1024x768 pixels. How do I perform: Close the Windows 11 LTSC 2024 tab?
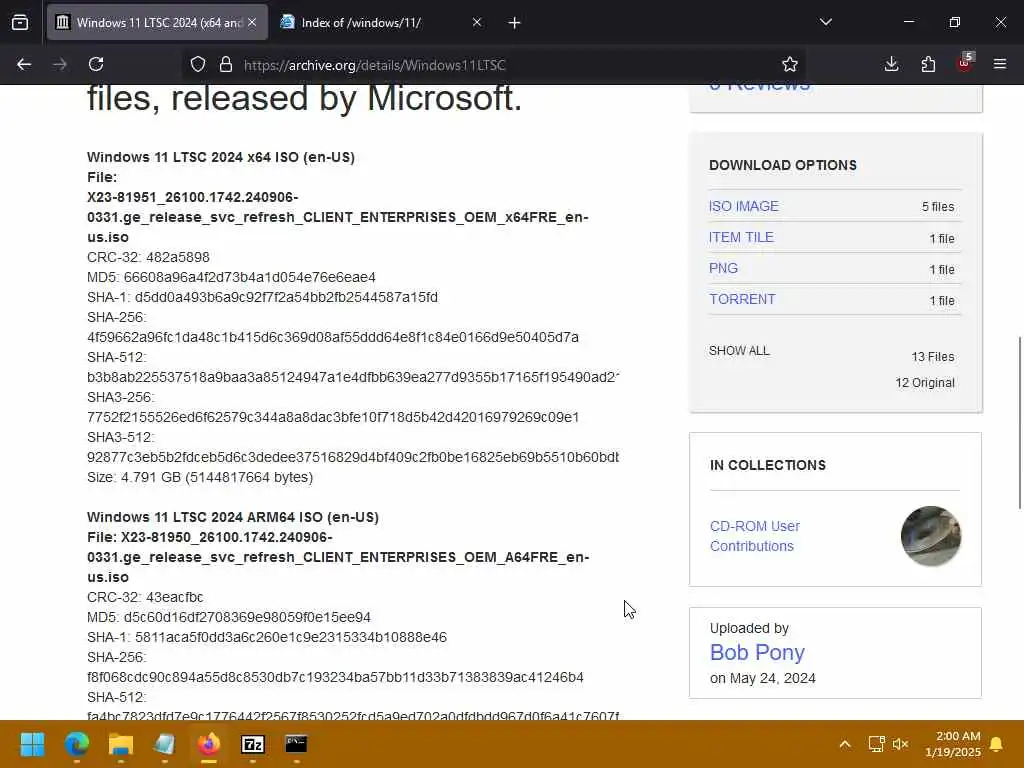coord(252,23)
